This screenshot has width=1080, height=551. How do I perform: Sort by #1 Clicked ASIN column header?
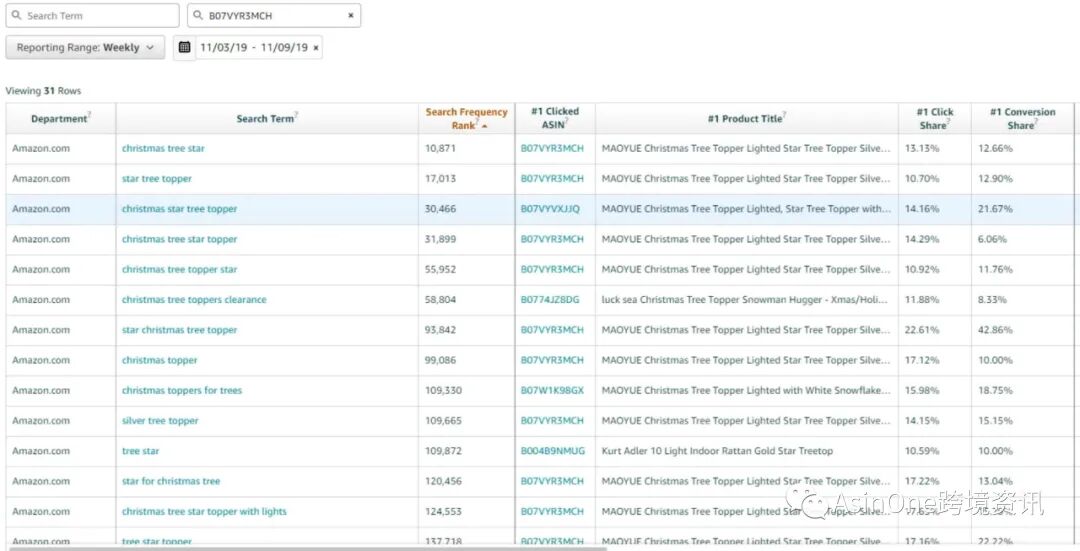coord(555,118)
